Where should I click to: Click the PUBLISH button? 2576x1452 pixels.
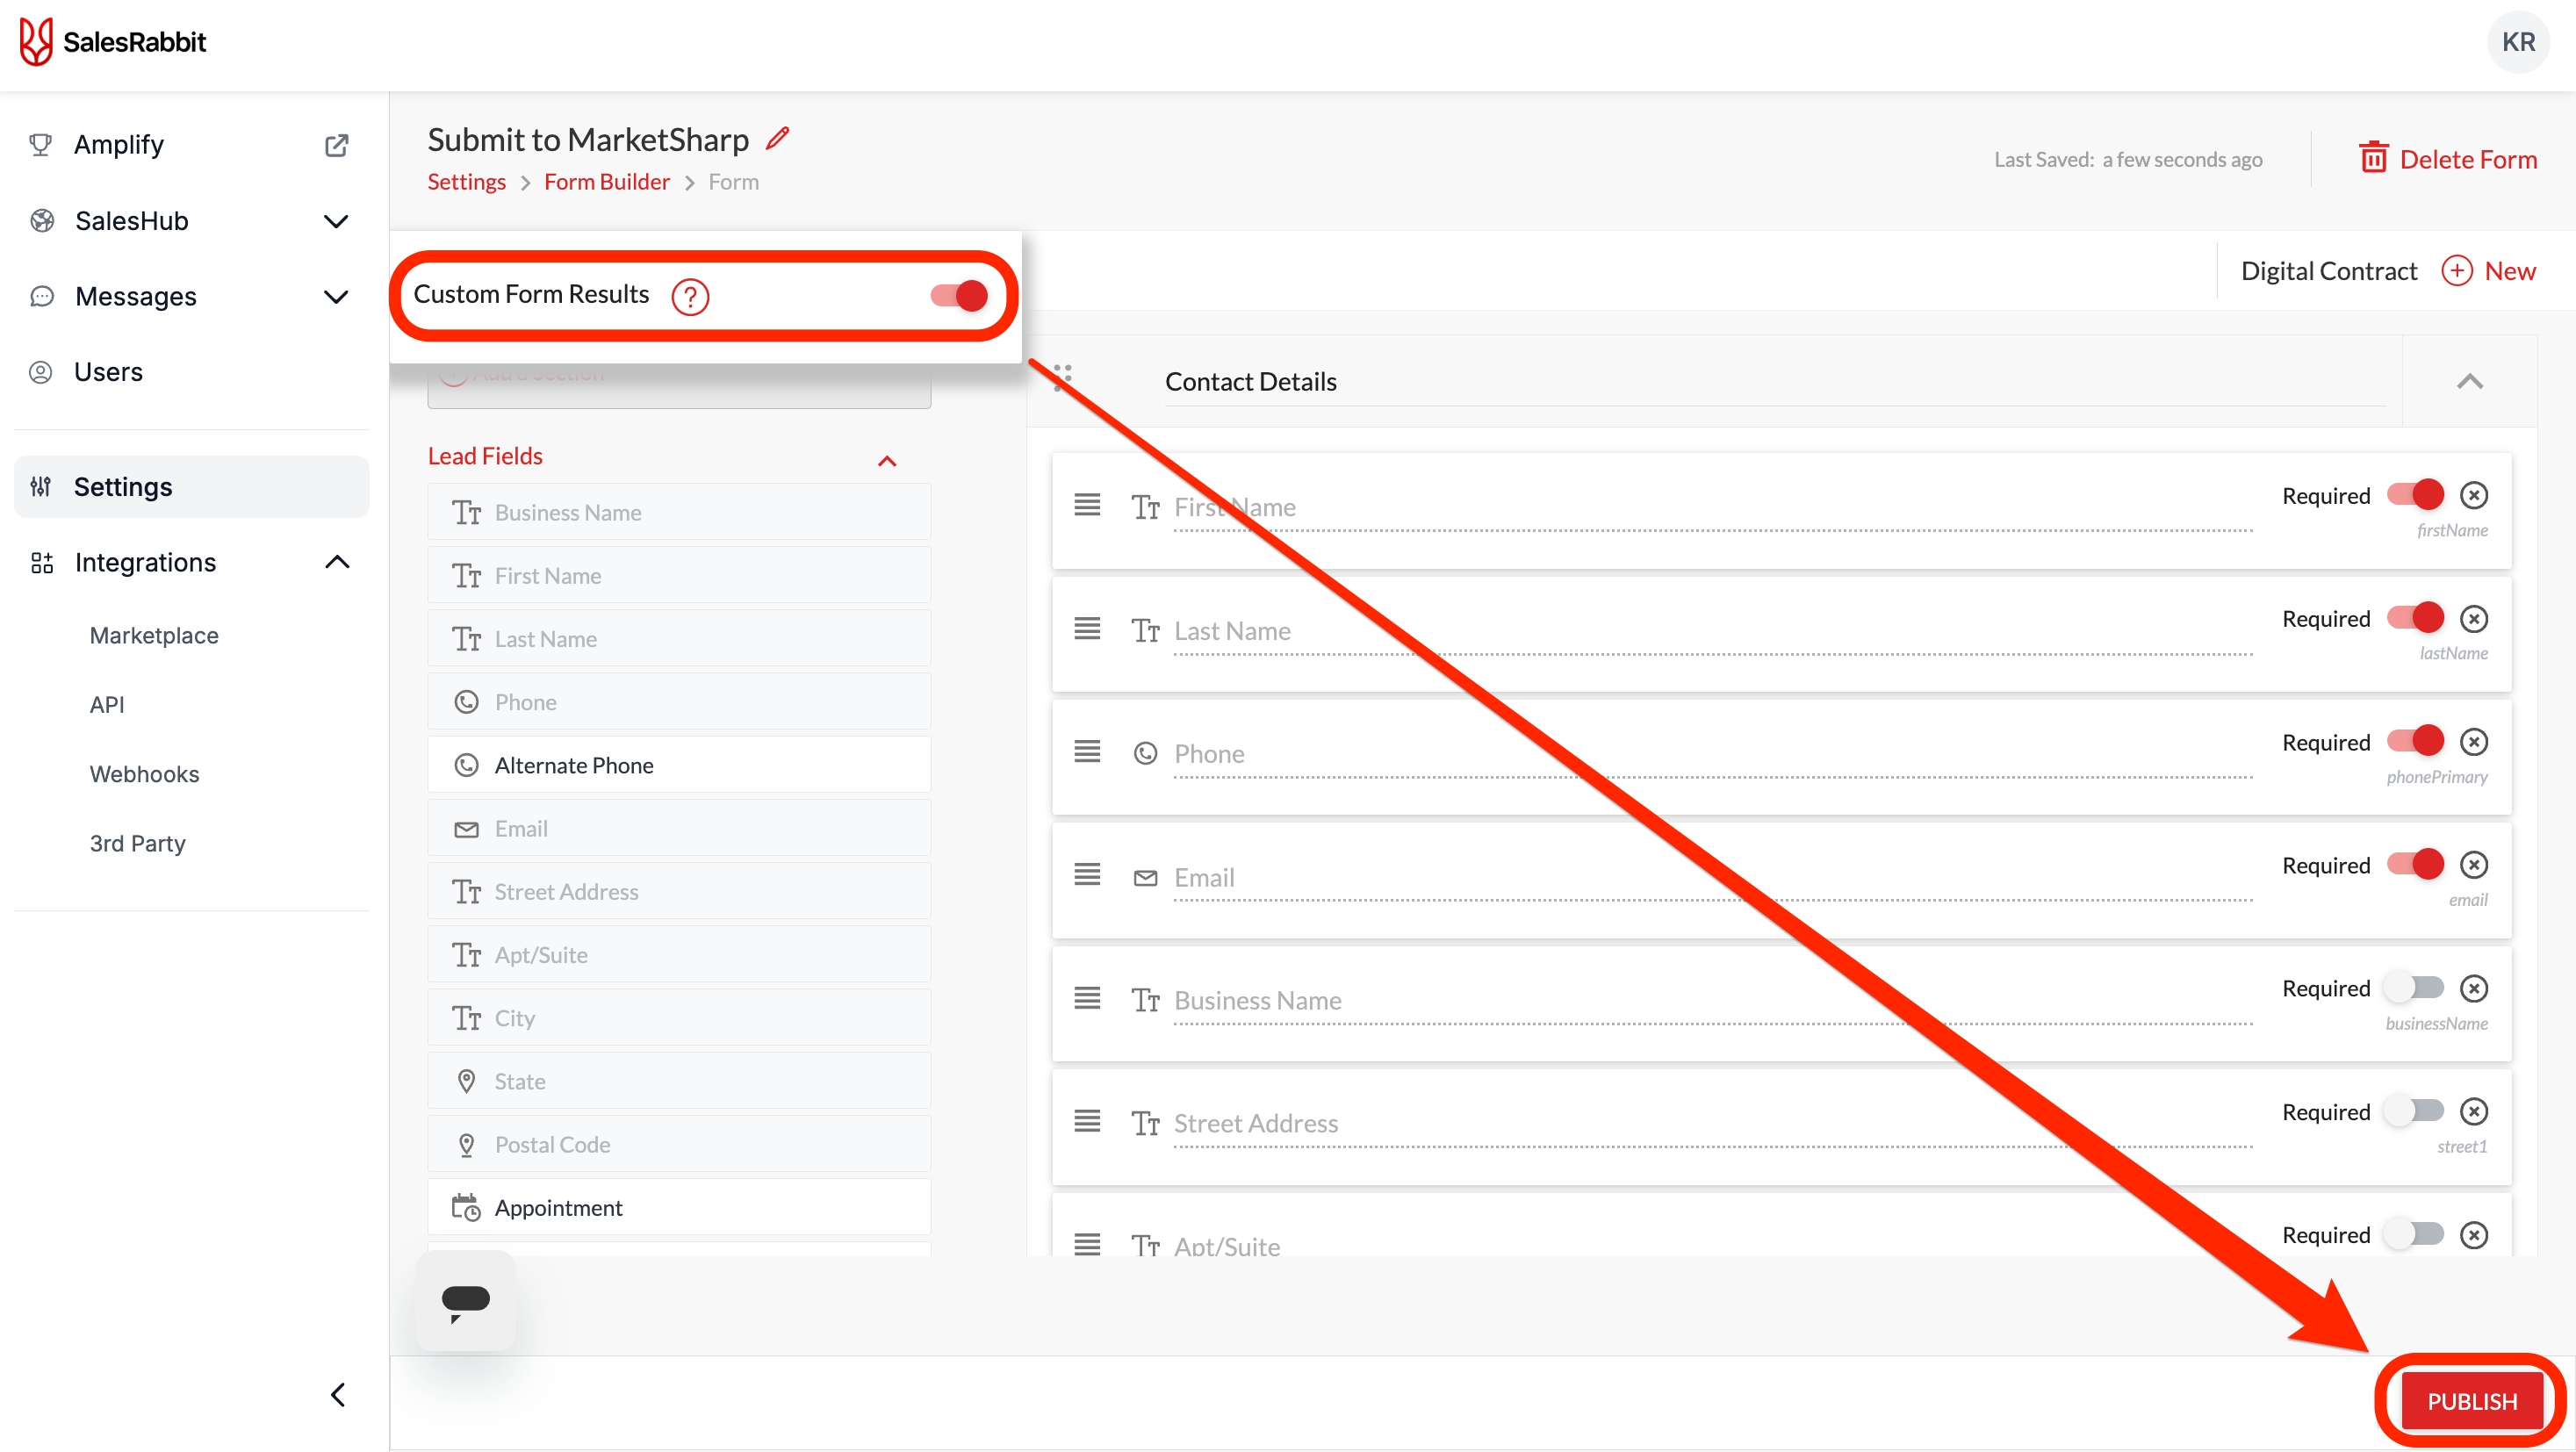pyautogui.click(x=2470, y=1400)
